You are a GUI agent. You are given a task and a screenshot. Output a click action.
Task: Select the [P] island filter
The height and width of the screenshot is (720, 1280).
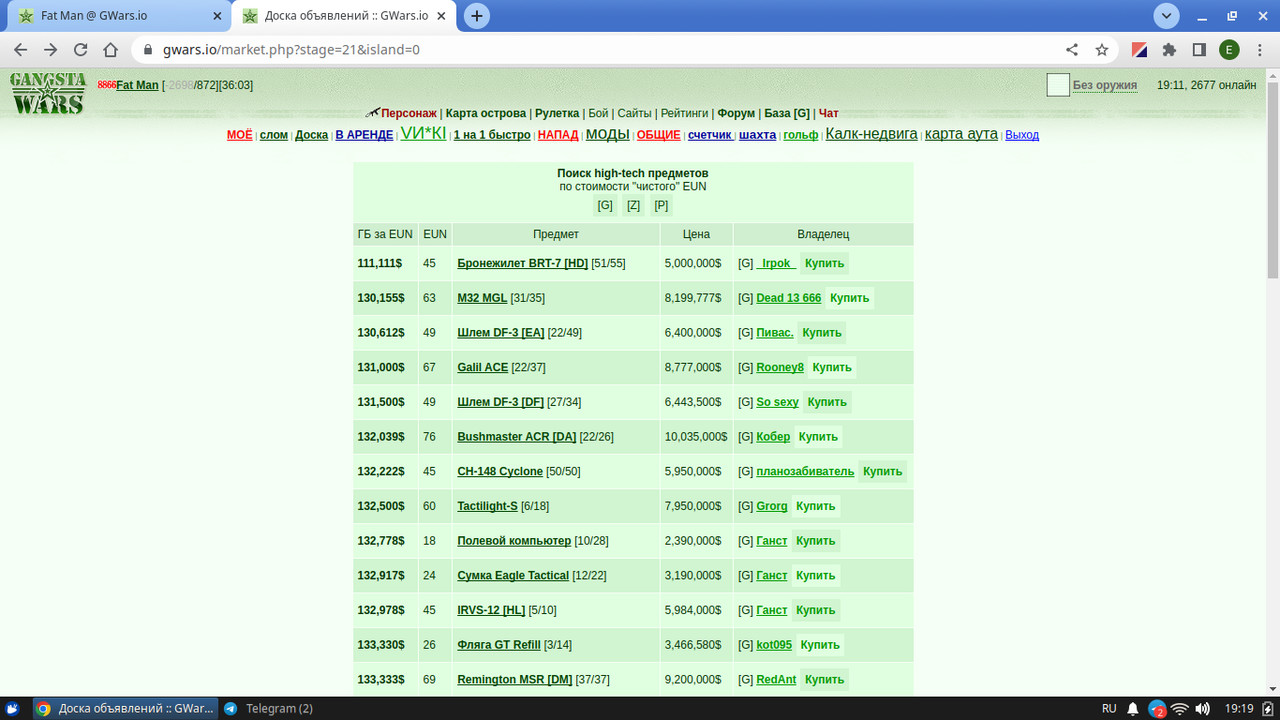pyautogui.click(x=661, y=205)
